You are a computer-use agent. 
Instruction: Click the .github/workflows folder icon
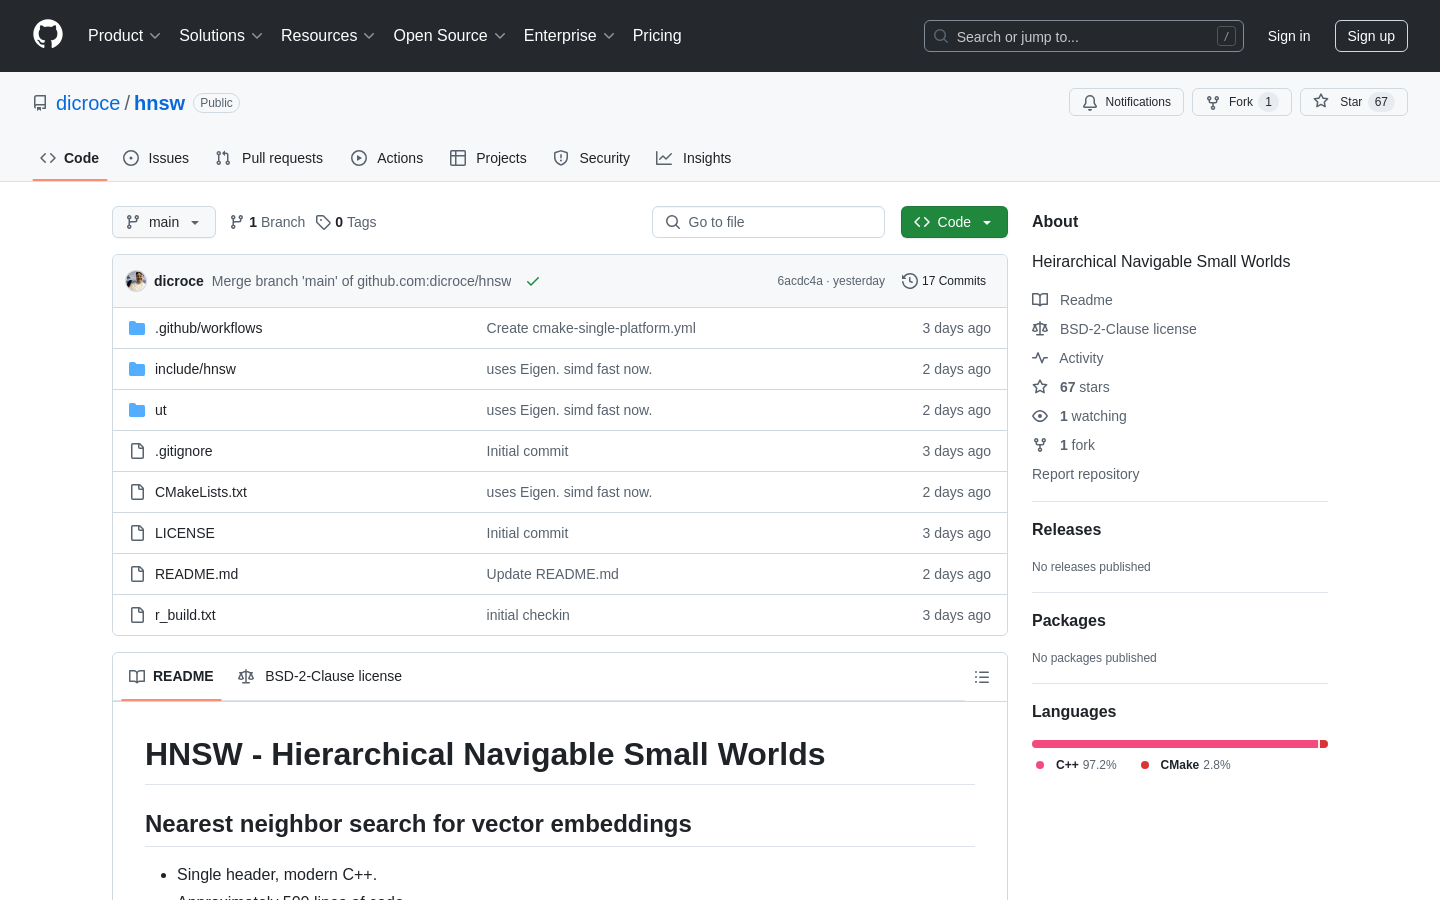tap(137, 328)
